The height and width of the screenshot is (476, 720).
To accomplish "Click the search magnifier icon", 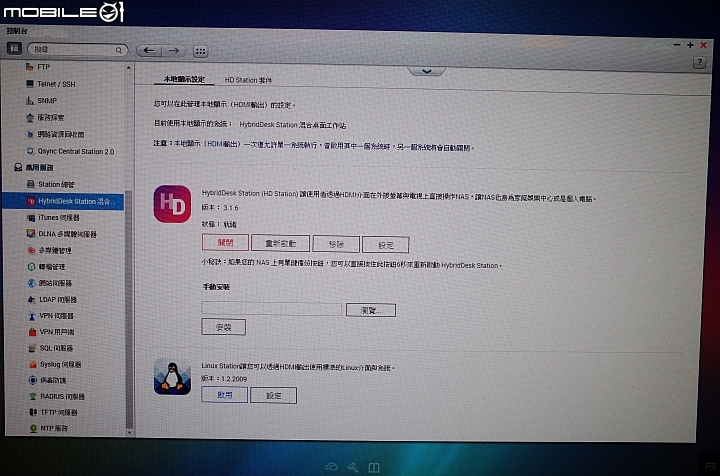I will tap(118, 50).
